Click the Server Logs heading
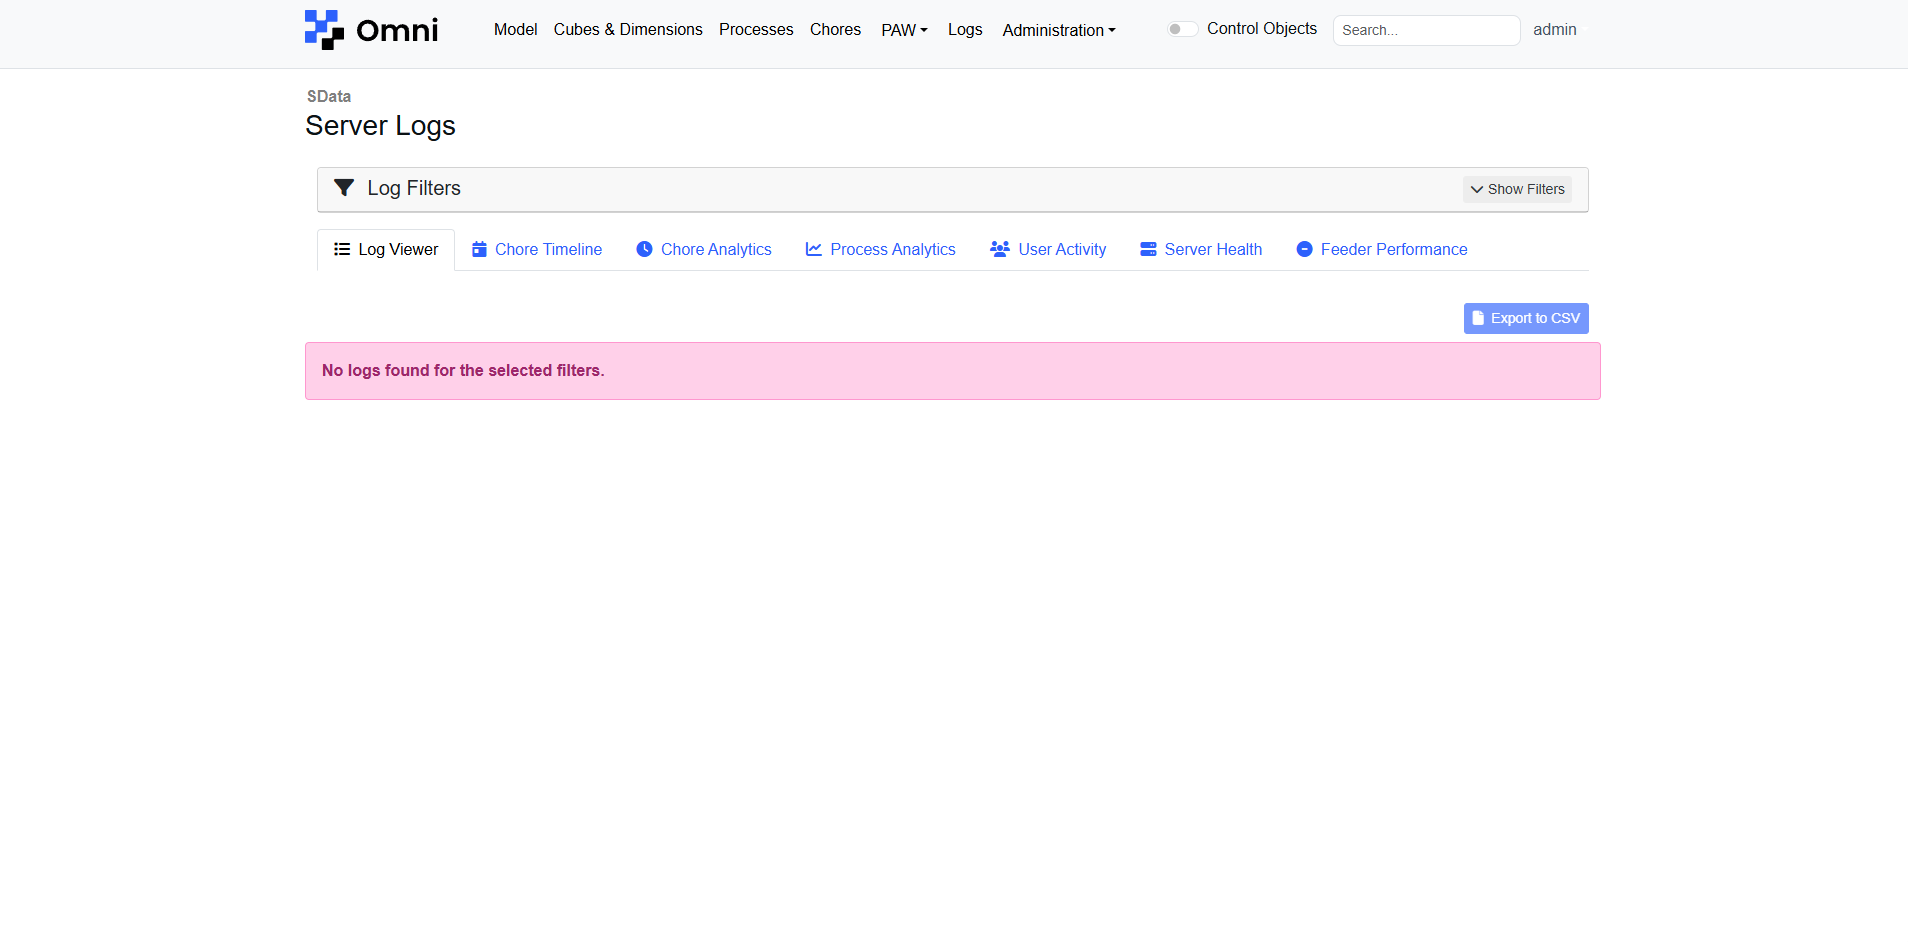 click(x=380, y=126)
